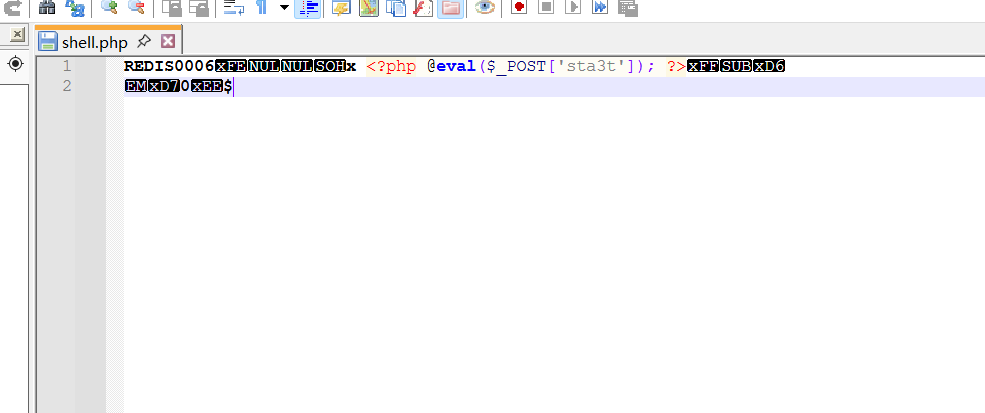The image size is (985, 413).
Task: Toggle Show All Characters pilcrow icon
Action: tap(261, 8)
